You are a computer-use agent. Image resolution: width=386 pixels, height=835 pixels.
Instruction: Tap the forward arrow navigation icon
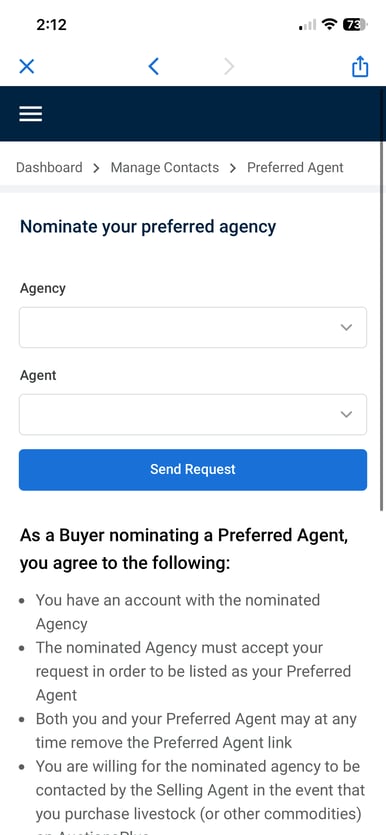pyautogui.click(x=229, y=66)
